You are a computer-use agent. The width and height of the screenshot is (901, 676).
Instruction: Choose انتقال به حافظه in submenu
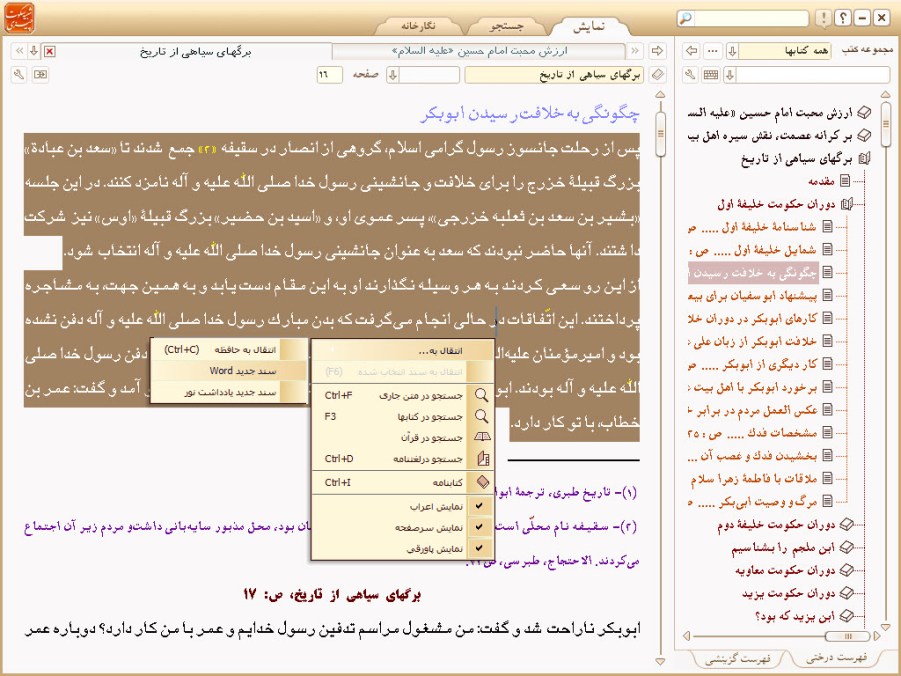pyautogui.click(x=229, y=349)
